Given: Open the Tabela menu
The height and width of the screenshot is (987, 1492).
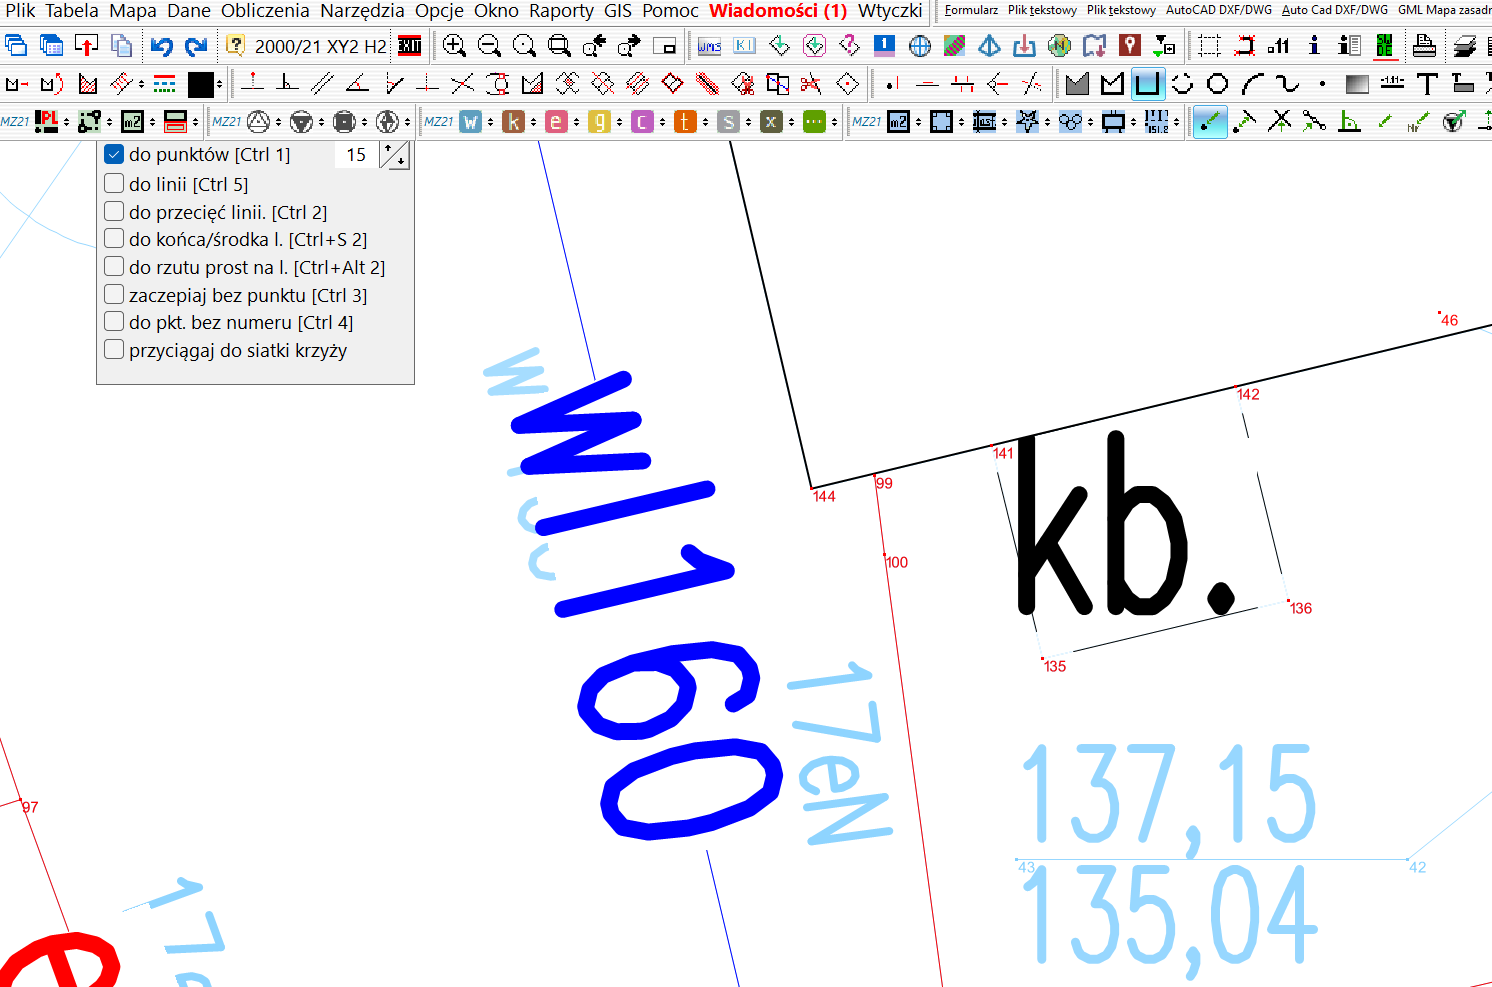Looking at the screenshot, I should click(x=72, y=11).
